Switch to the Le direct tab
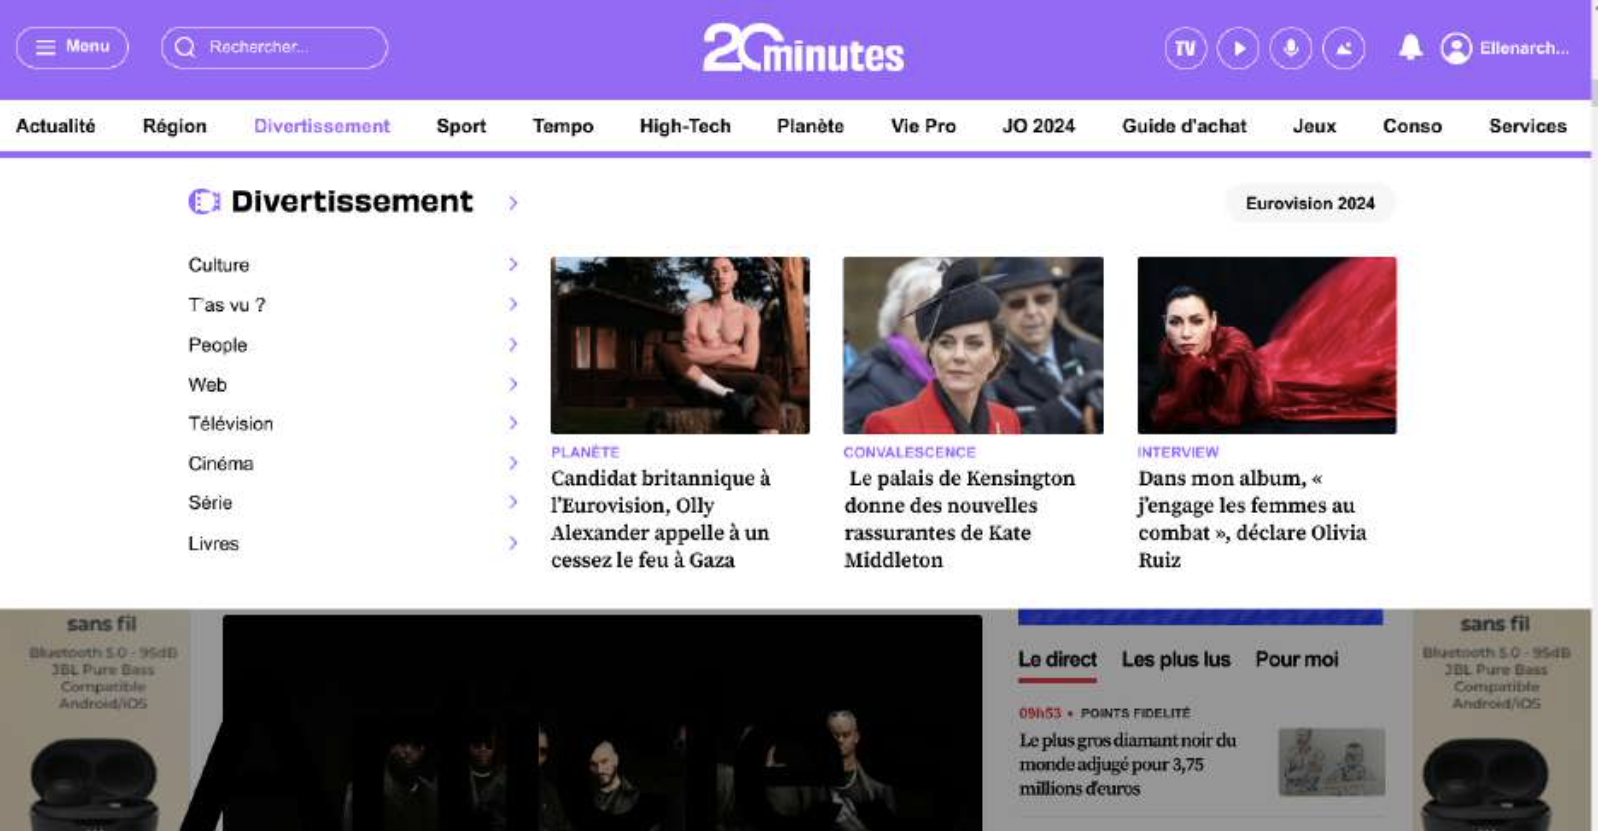 [x=1057, y=660]
